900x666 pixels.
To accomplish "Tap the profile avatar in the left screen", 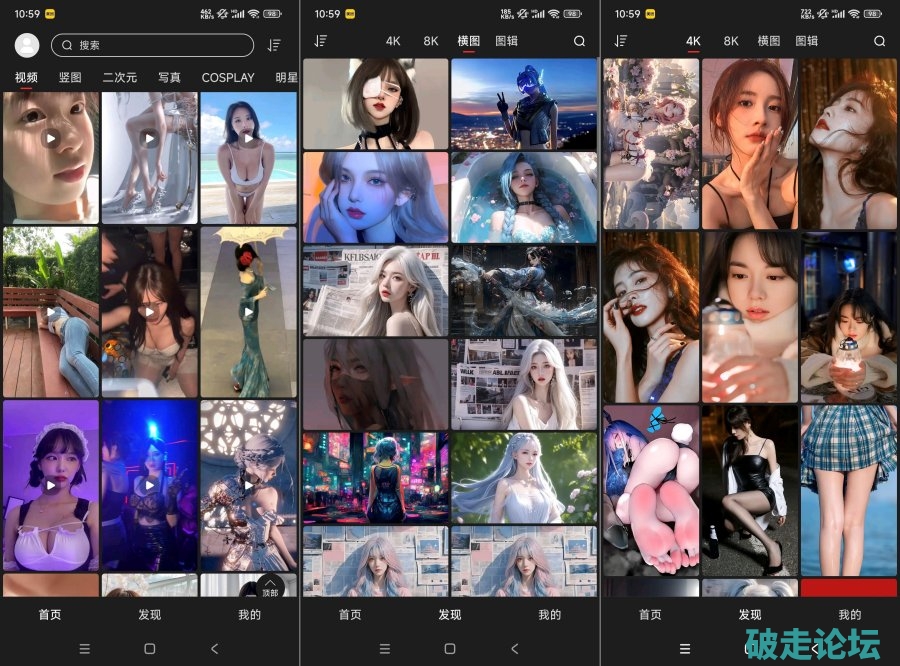I will coord(28,45).
